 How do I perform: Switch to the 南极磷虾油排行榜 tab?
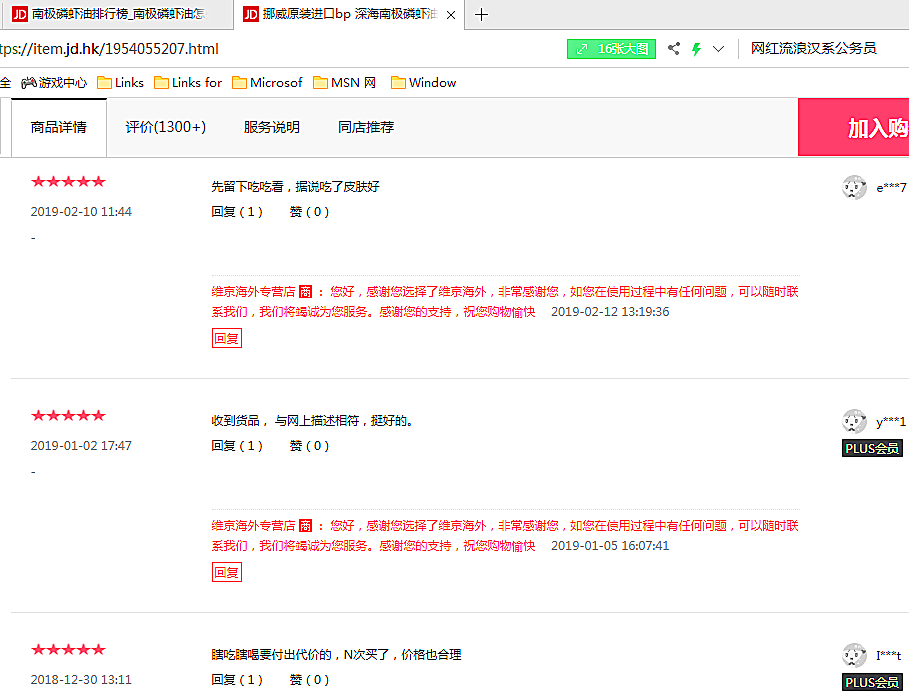115,15
